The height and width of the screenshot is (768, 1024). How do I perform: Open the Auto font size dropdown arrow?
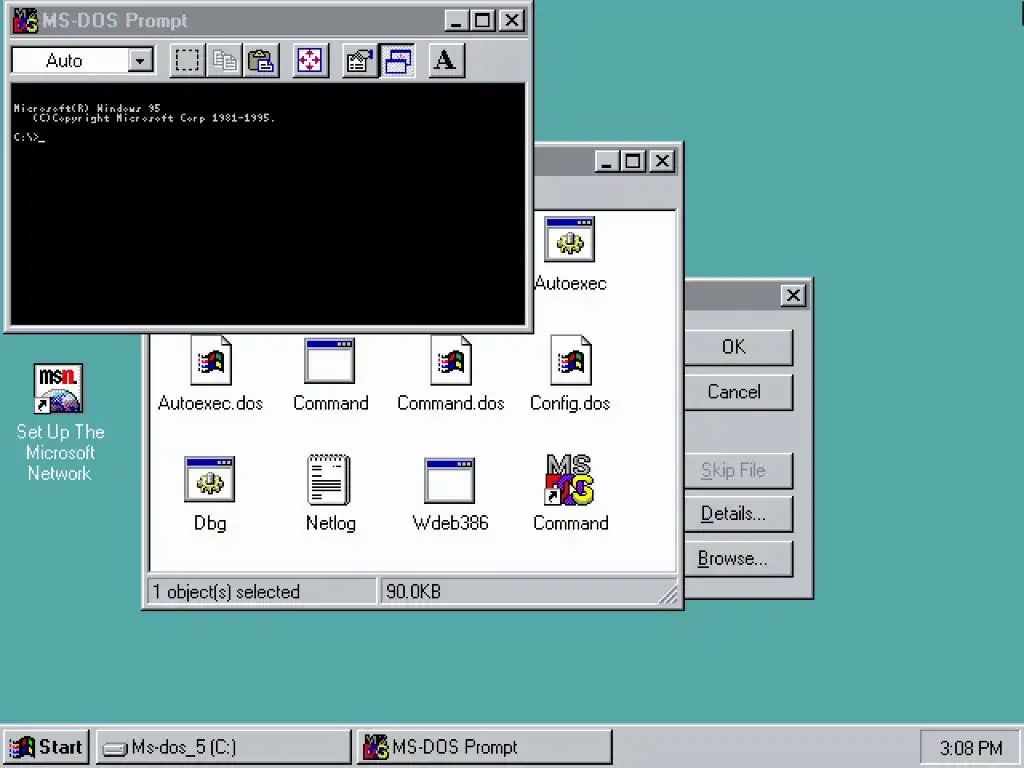(x=140, y=61)
